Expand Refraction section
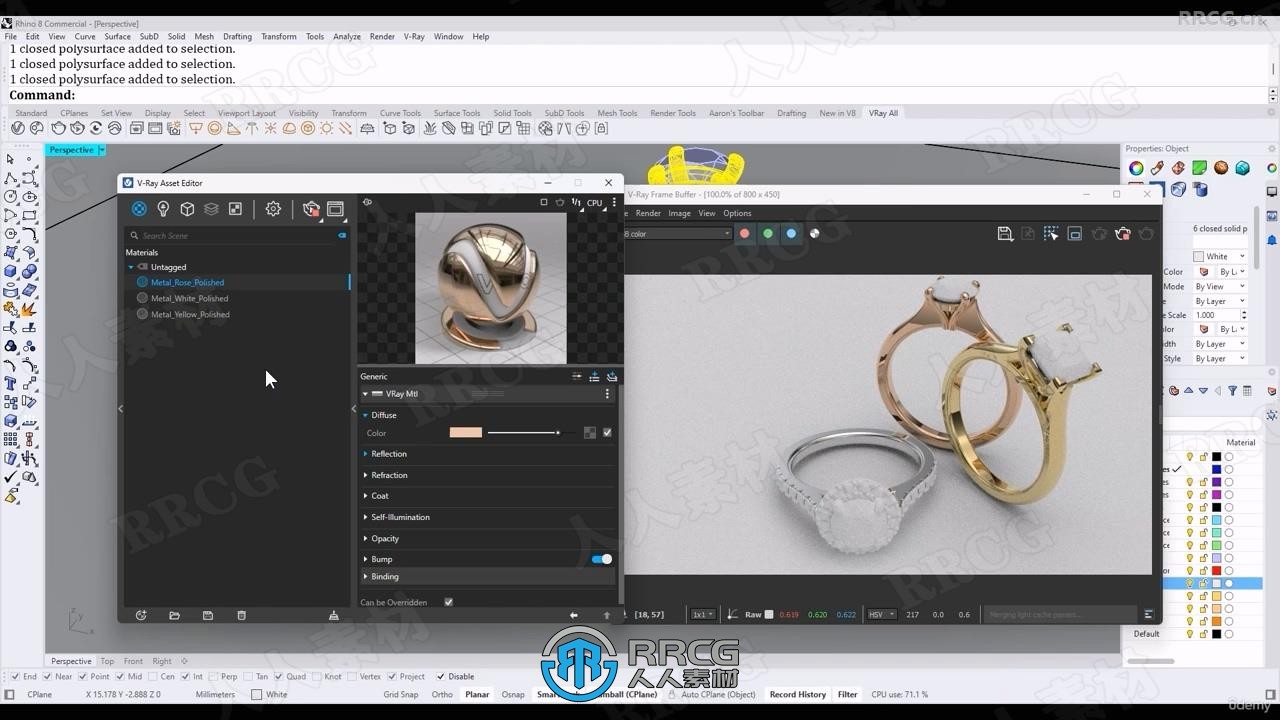Viewport: 1280px width, 720px height. click(x=365, y=475)
